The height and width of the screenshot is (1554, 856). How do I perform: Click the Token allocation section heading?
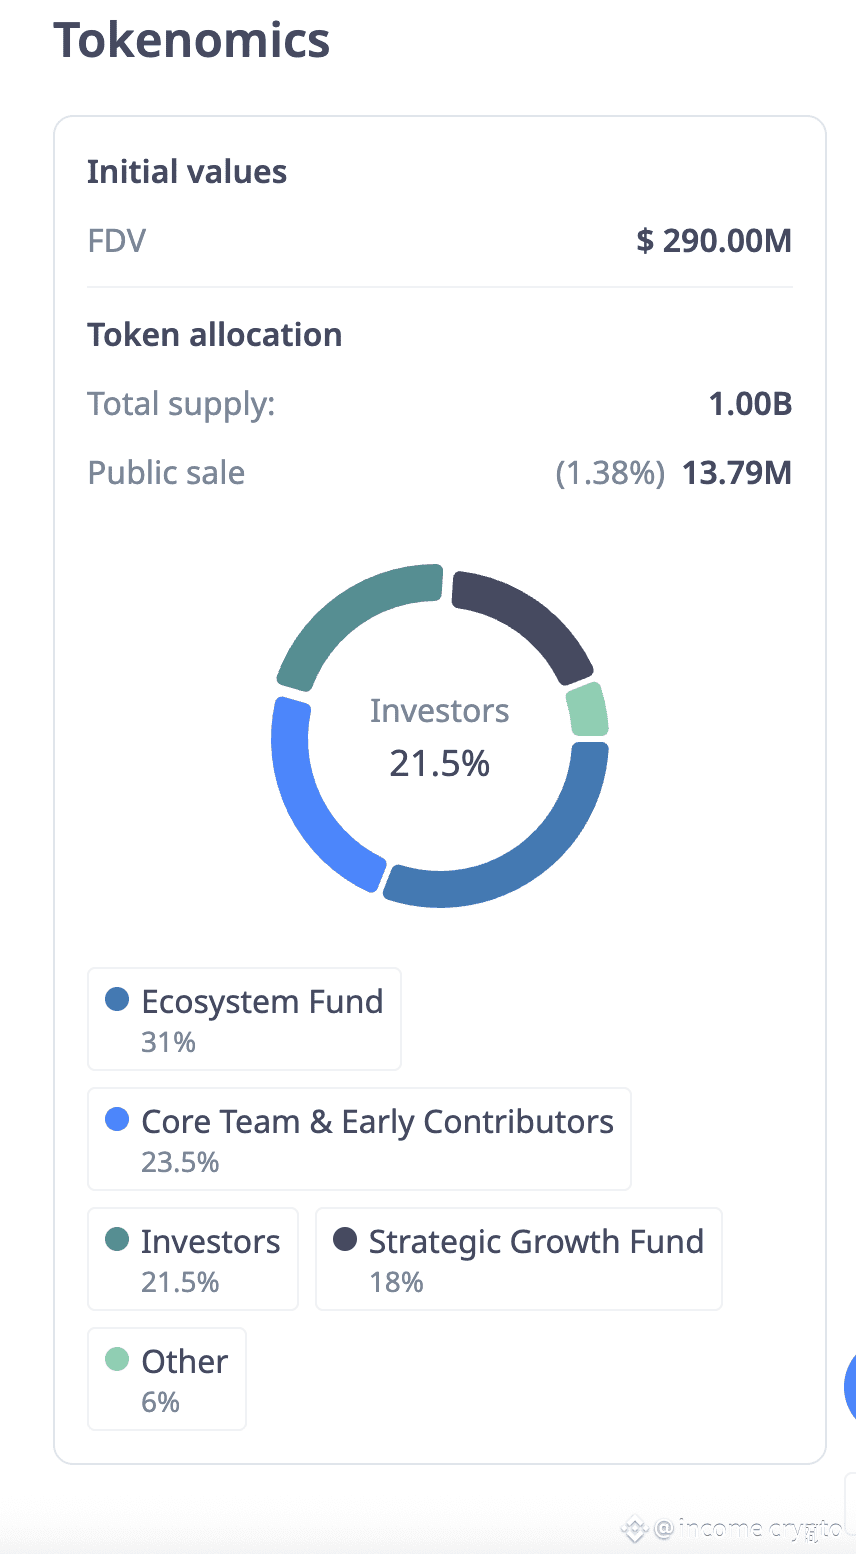215,335
